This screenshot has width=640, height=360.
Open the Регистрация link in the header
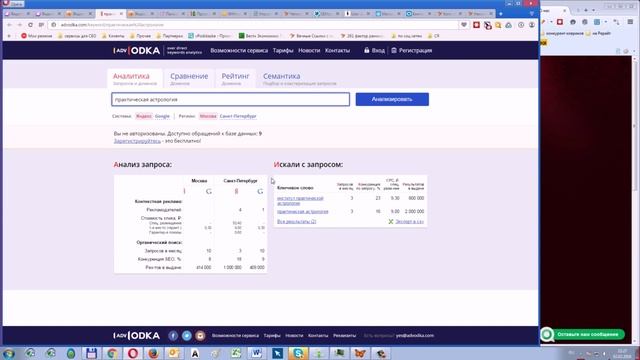411,50
